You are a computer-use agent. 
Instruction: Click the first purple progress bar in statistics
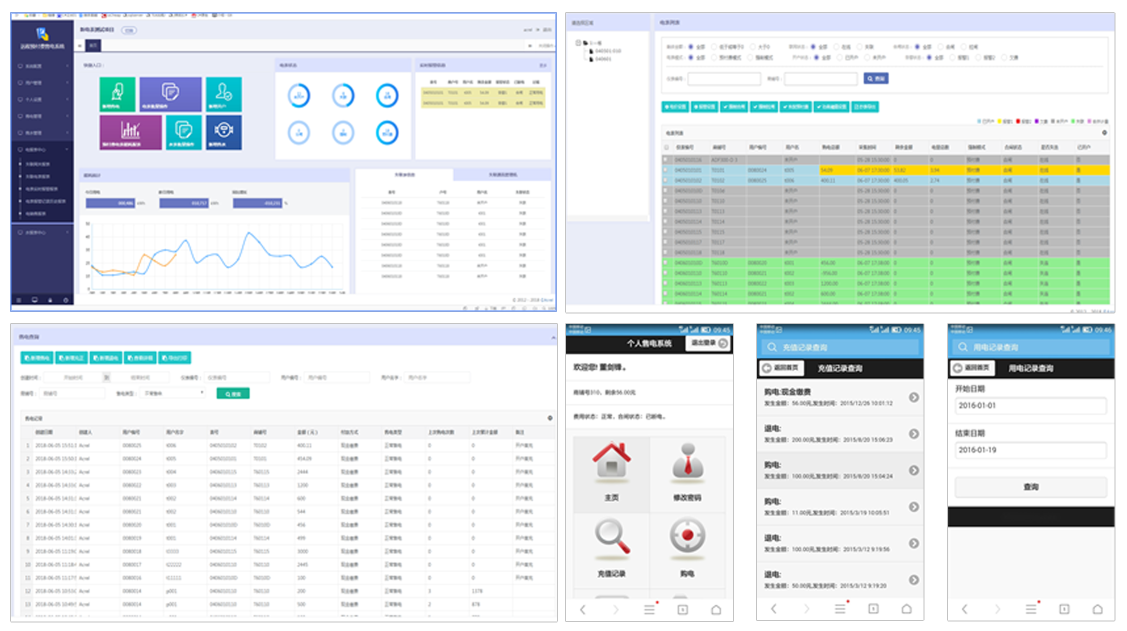[x=109, y=203]
